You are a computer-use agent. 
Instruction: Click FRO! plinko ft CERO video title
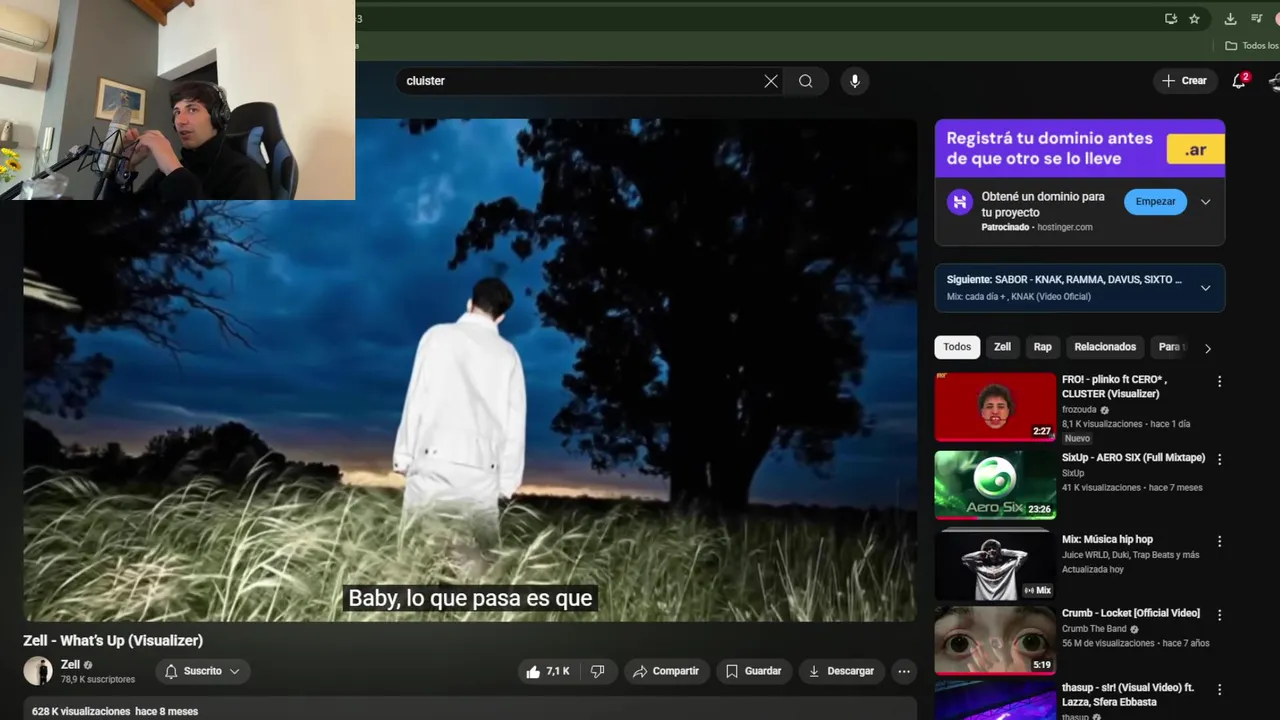tap(1116, 387)
